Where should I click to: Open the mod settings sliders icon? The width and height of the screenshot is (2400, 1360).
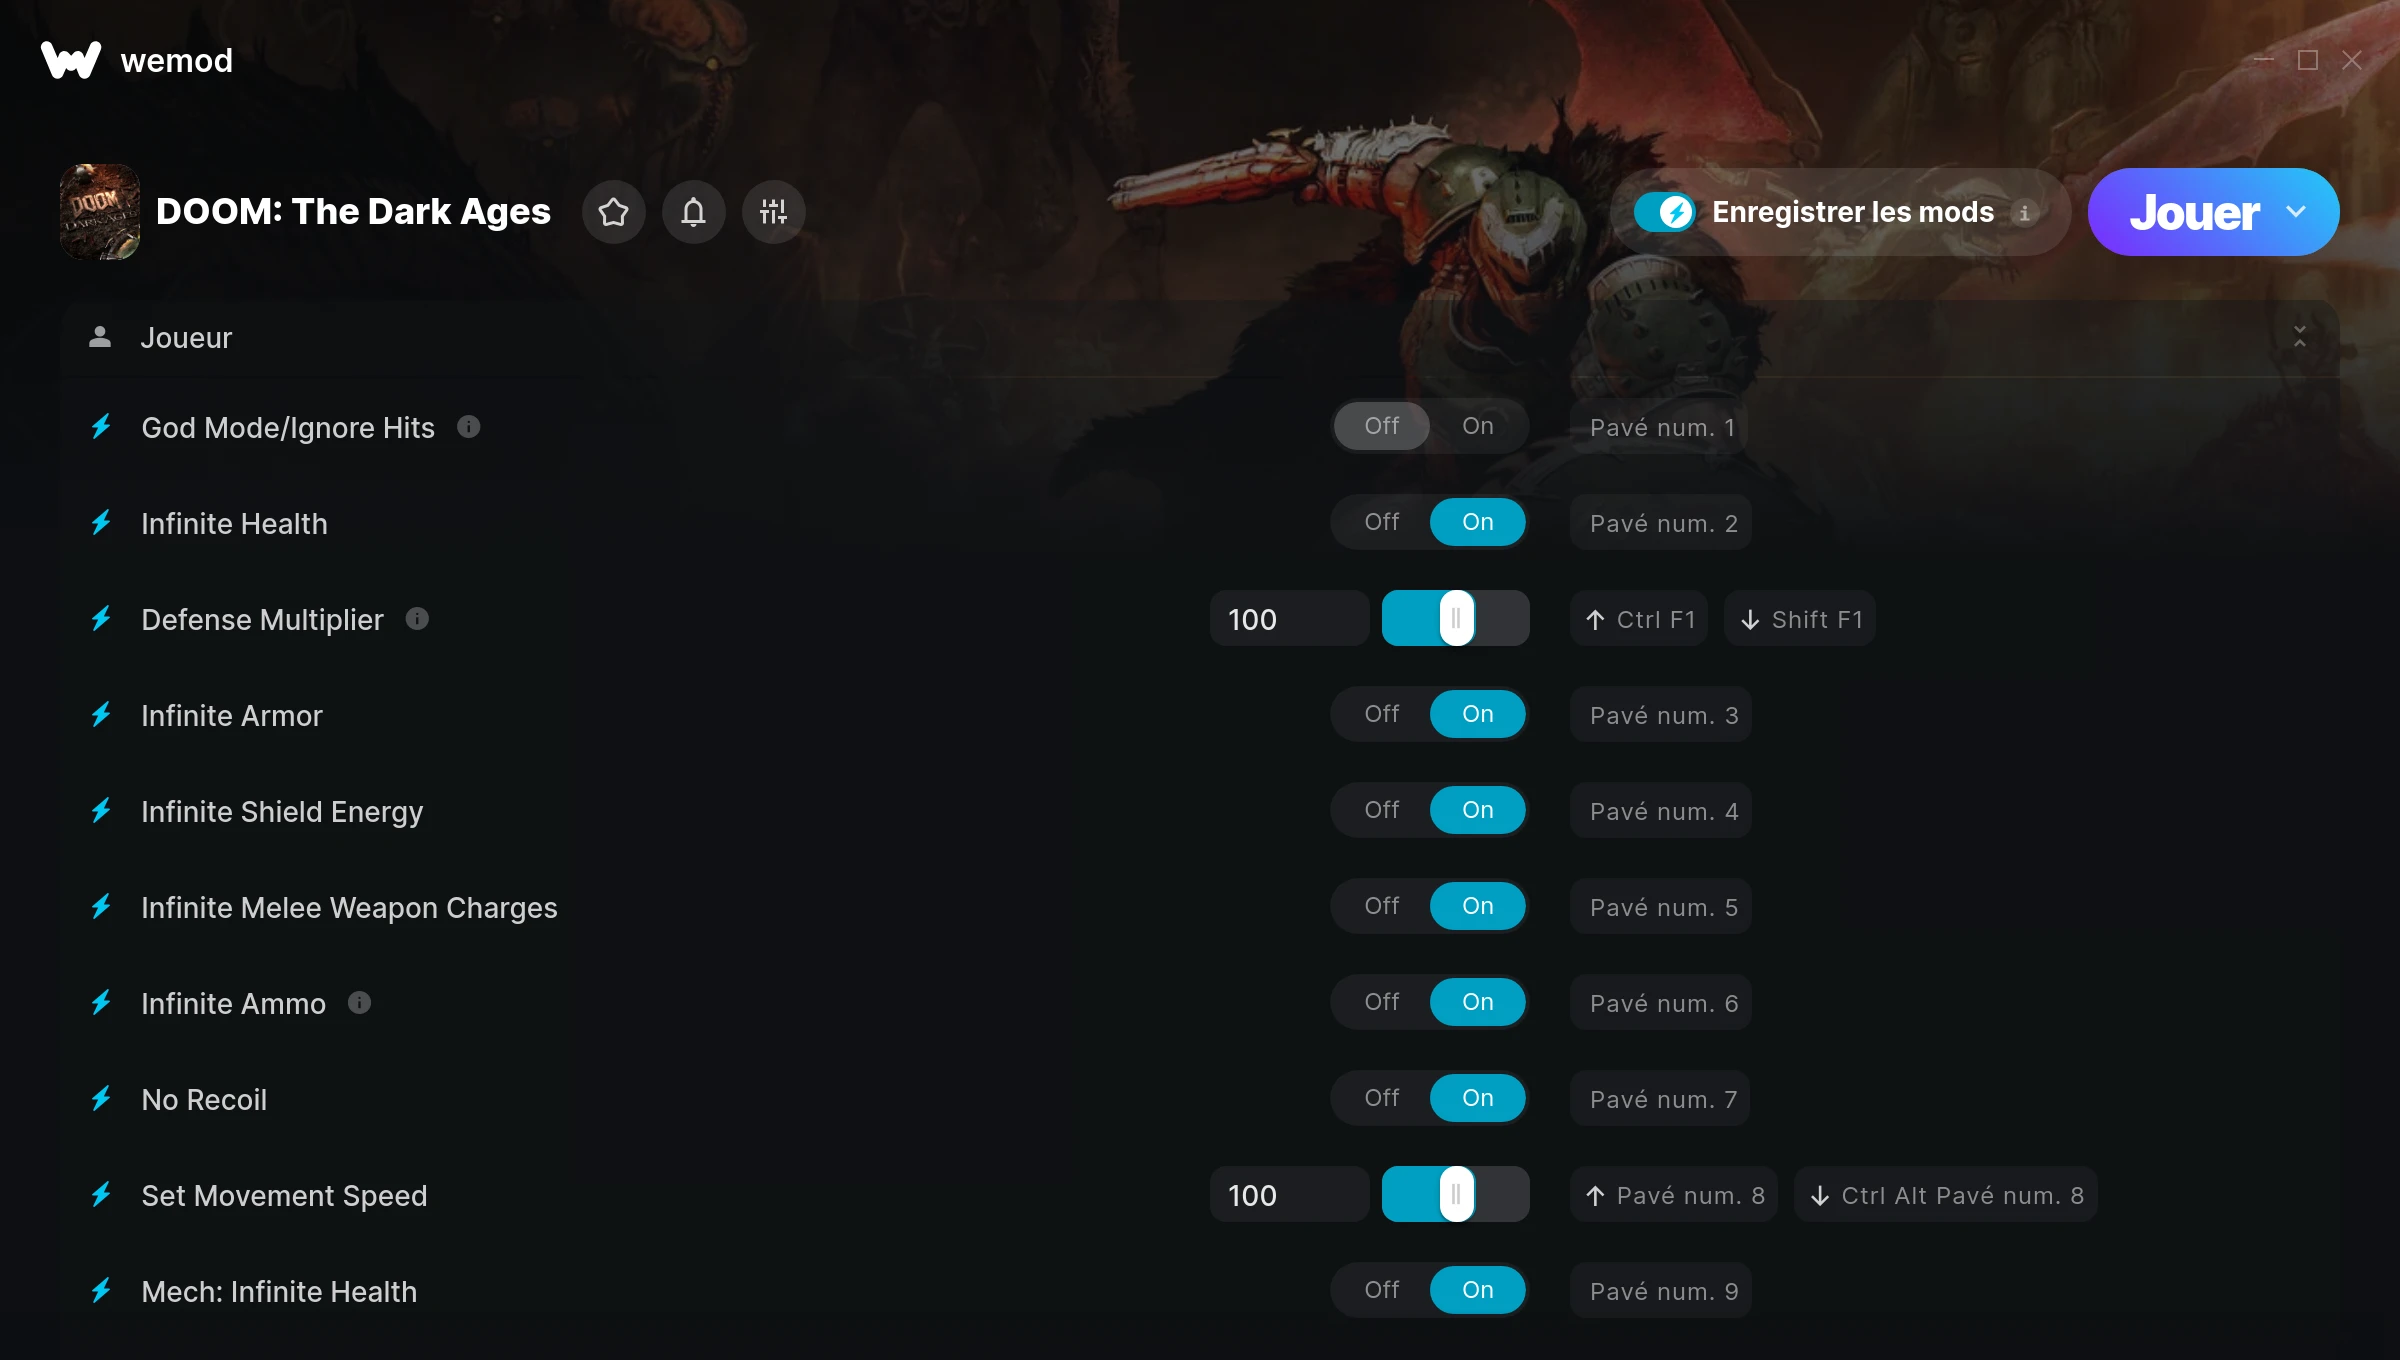(x=773, y=212)
